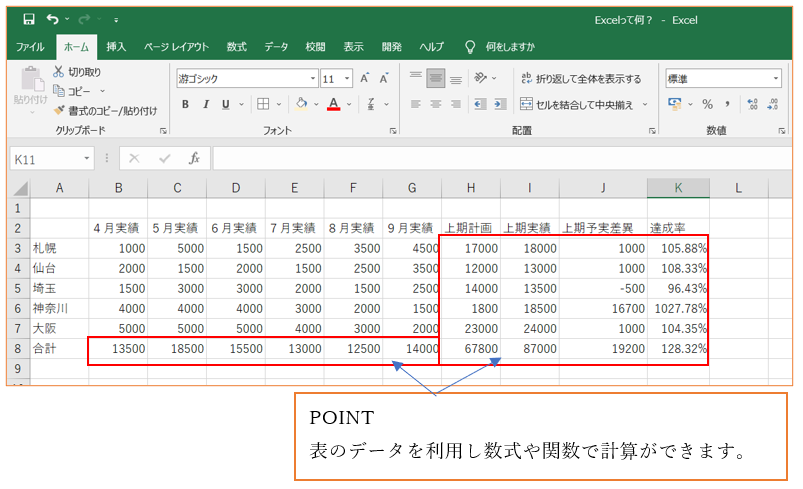This screenshot has height=489, width=803.
Task: Click the Cut (切り取り) scissors icon
Action: (x=59, y=73)
